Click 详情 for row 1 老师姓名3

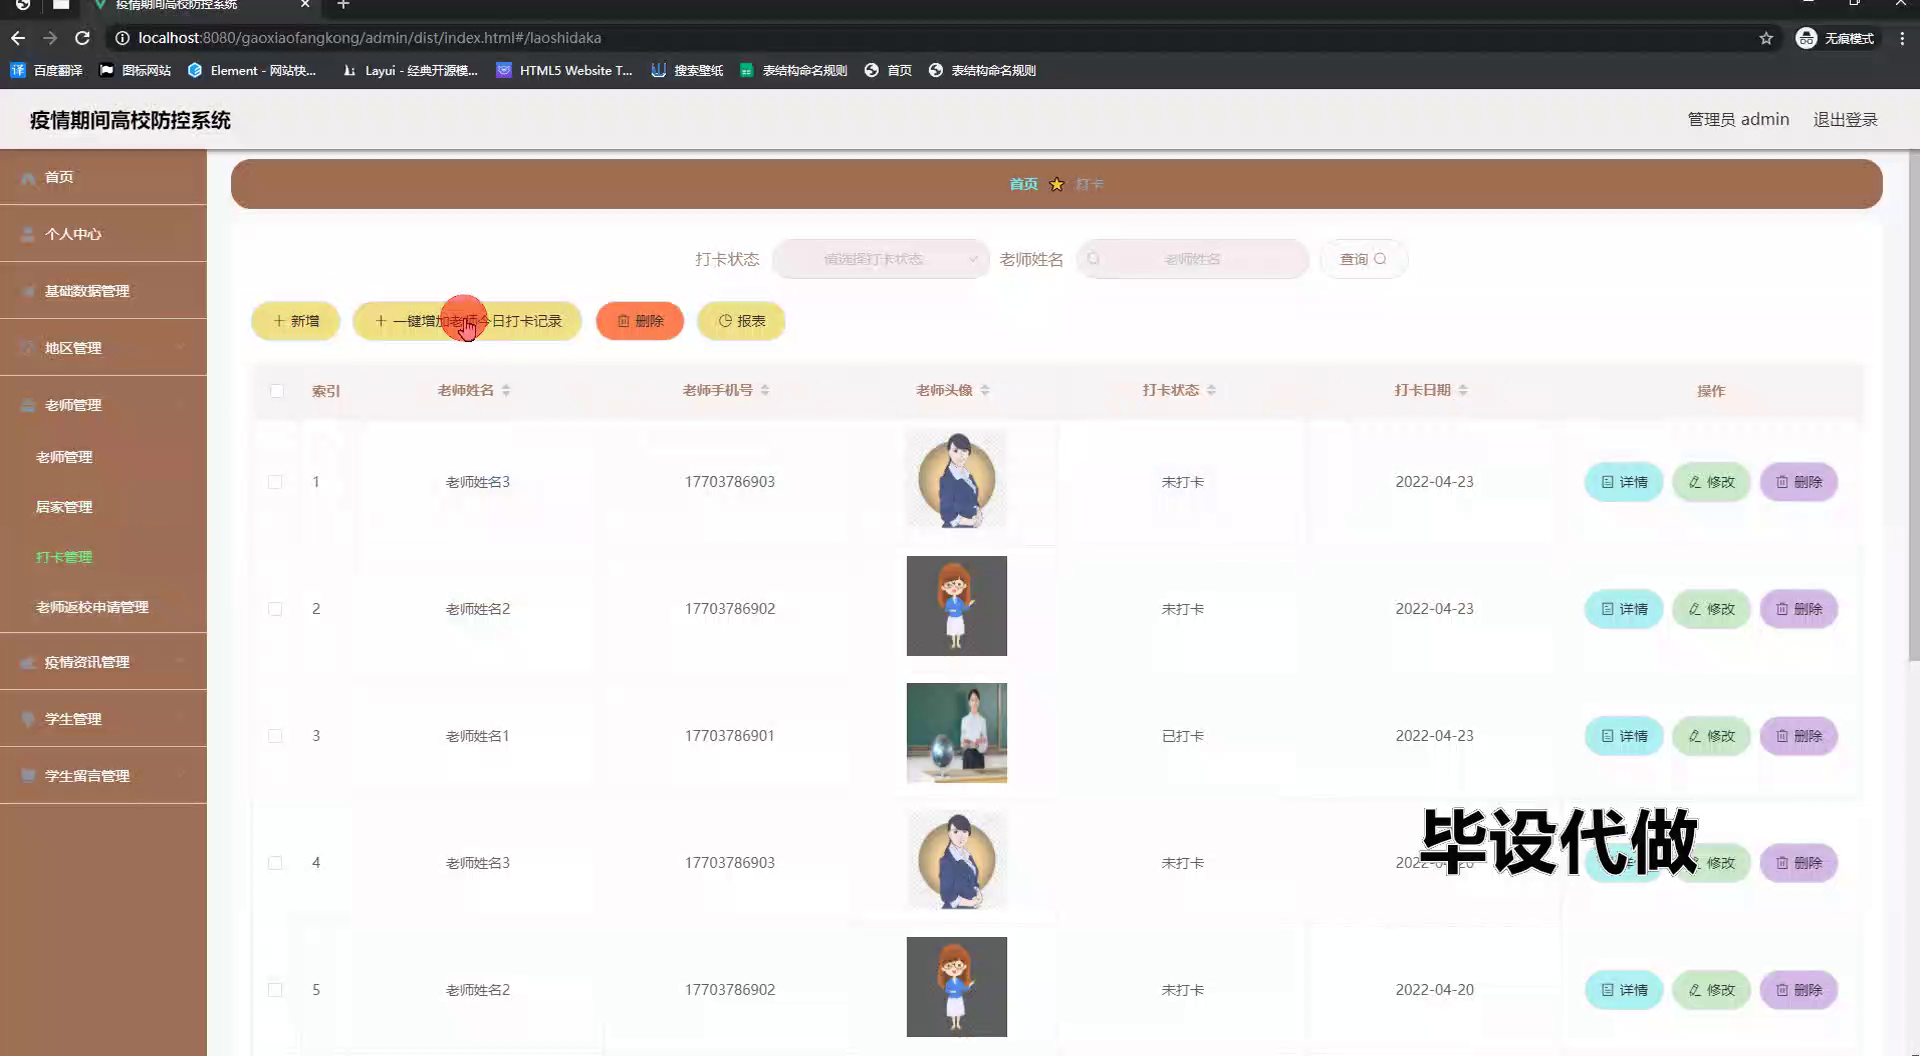click(x=1624, y=482)
